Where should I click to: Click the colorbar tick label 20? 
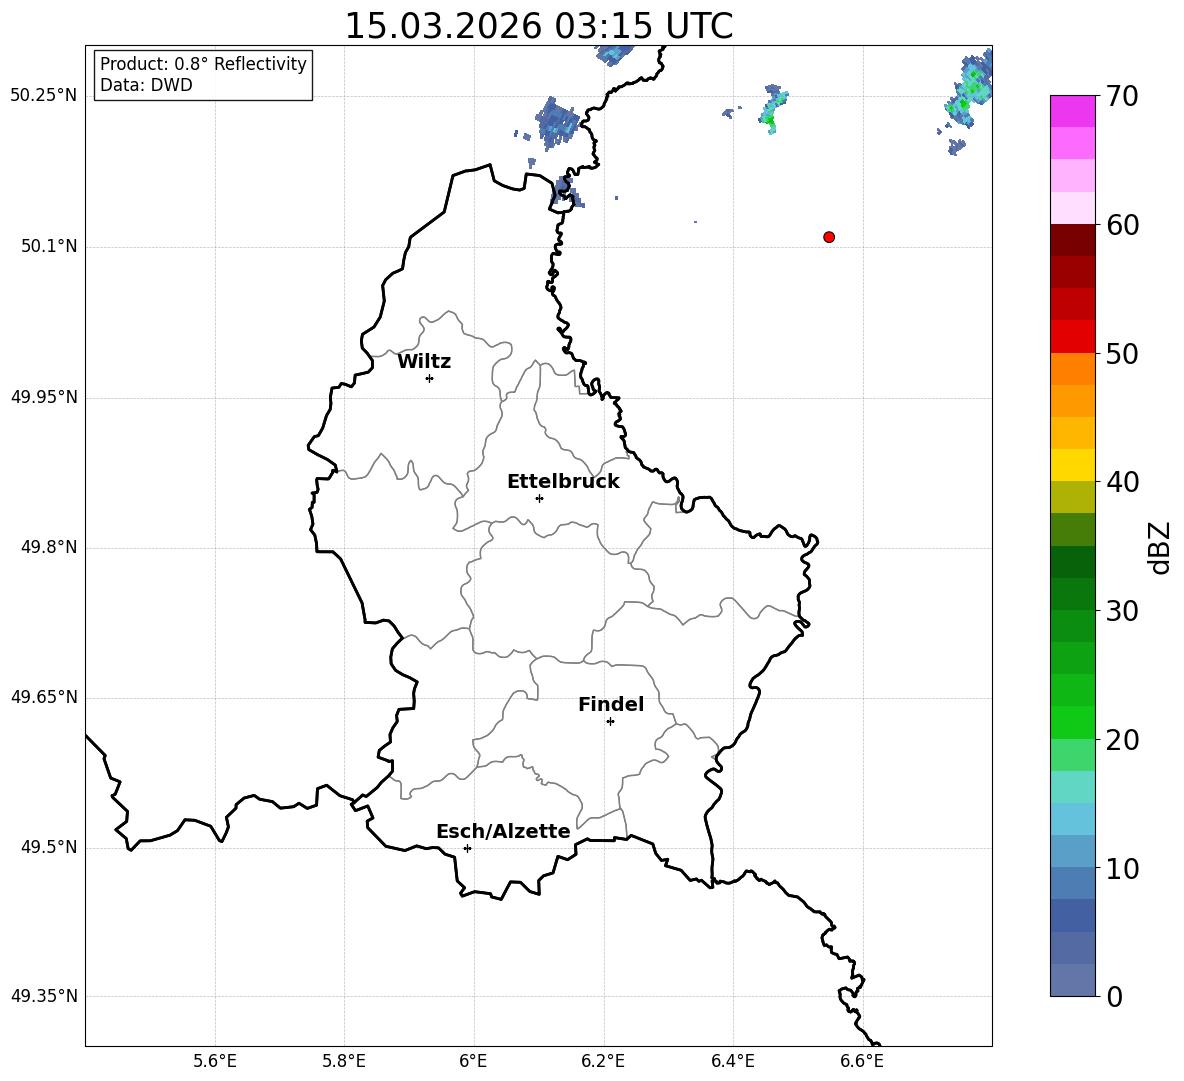[1122, 740]
